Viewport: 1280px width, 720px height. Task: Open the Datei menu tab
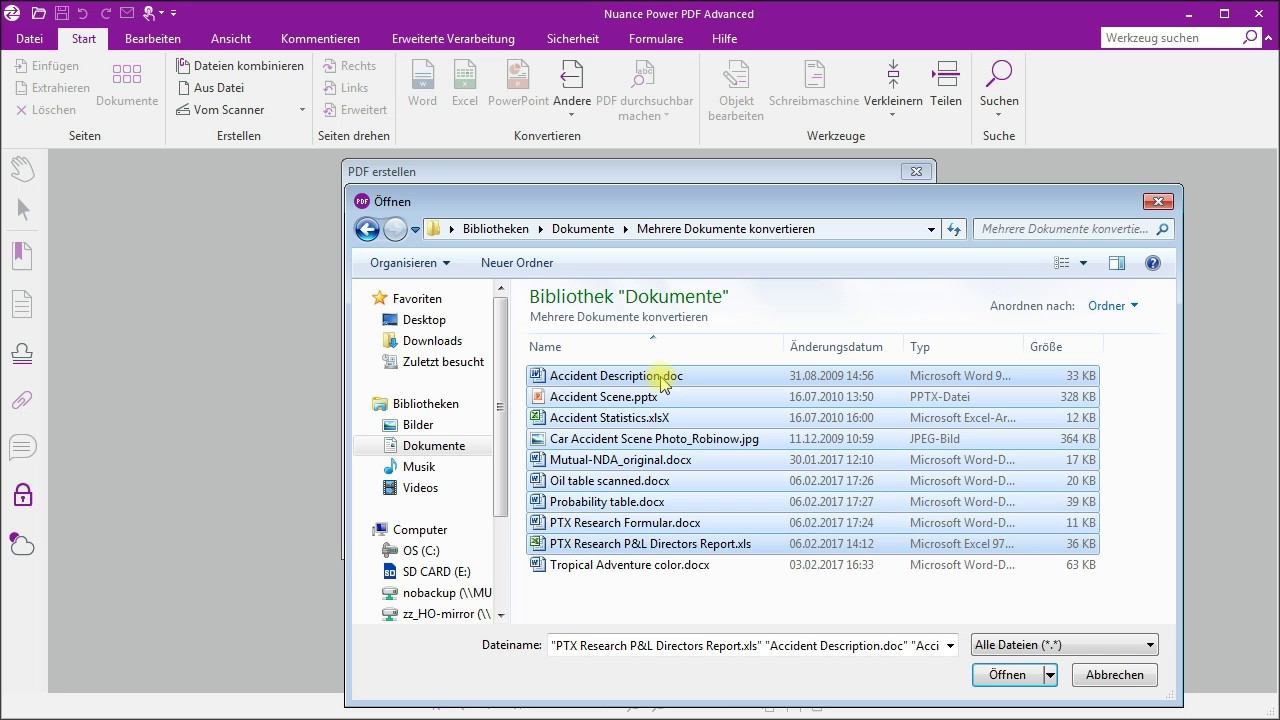[30, 39]
